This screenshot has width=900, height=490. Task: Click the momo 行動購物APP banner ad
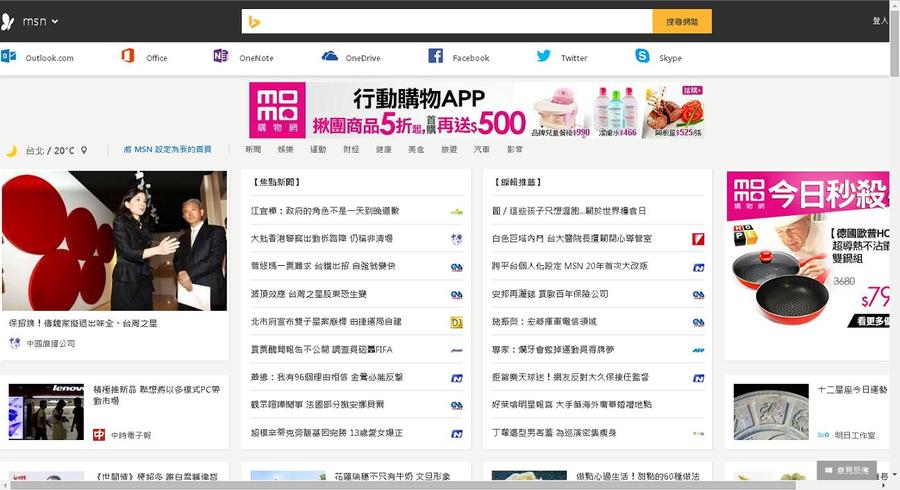(477, 110)
